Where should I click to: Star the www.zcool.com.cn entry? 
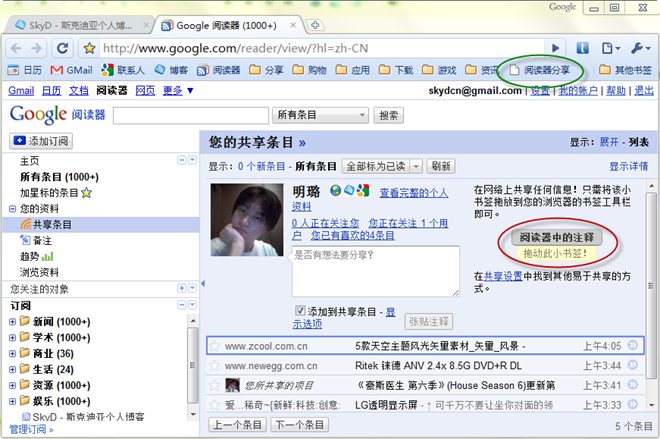(x=214, y=346)
